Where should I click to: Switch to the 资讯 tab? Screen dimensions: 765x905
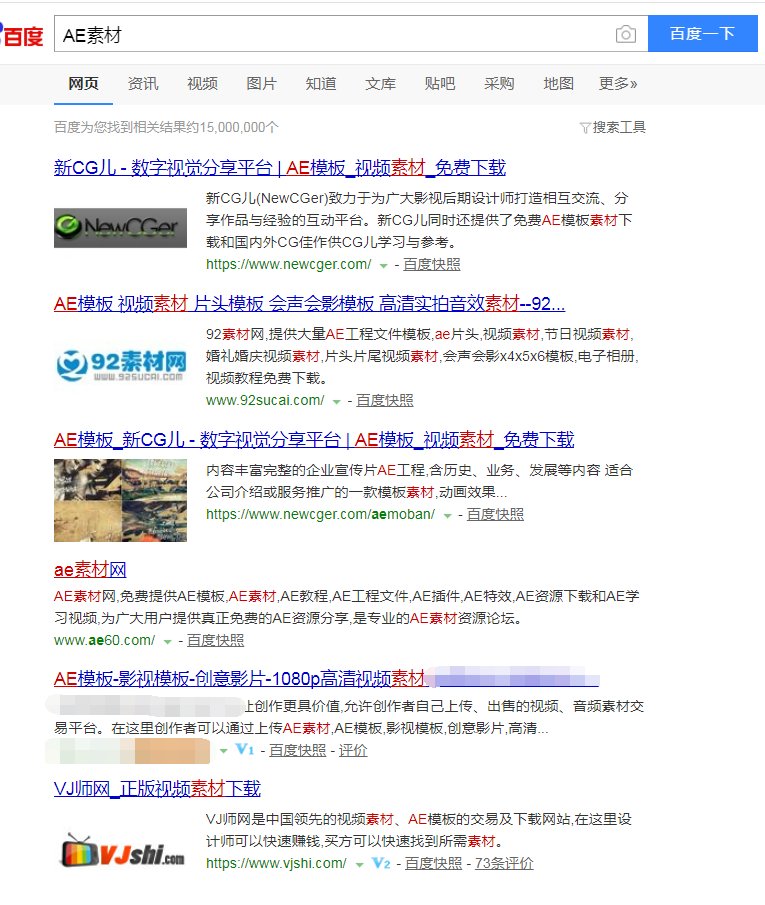[x=143, y=84]
